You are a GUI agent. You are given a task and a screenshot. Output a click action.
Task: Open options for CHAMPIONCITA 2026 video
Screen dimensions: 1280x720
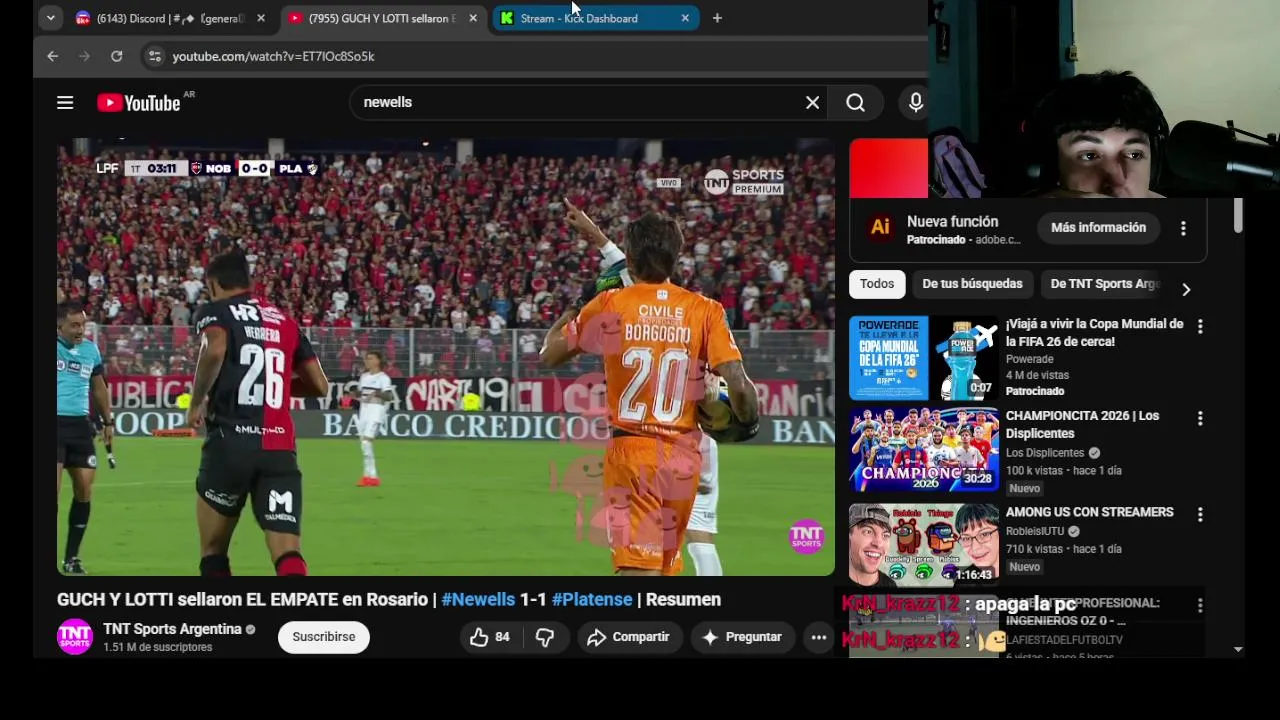1200,418
